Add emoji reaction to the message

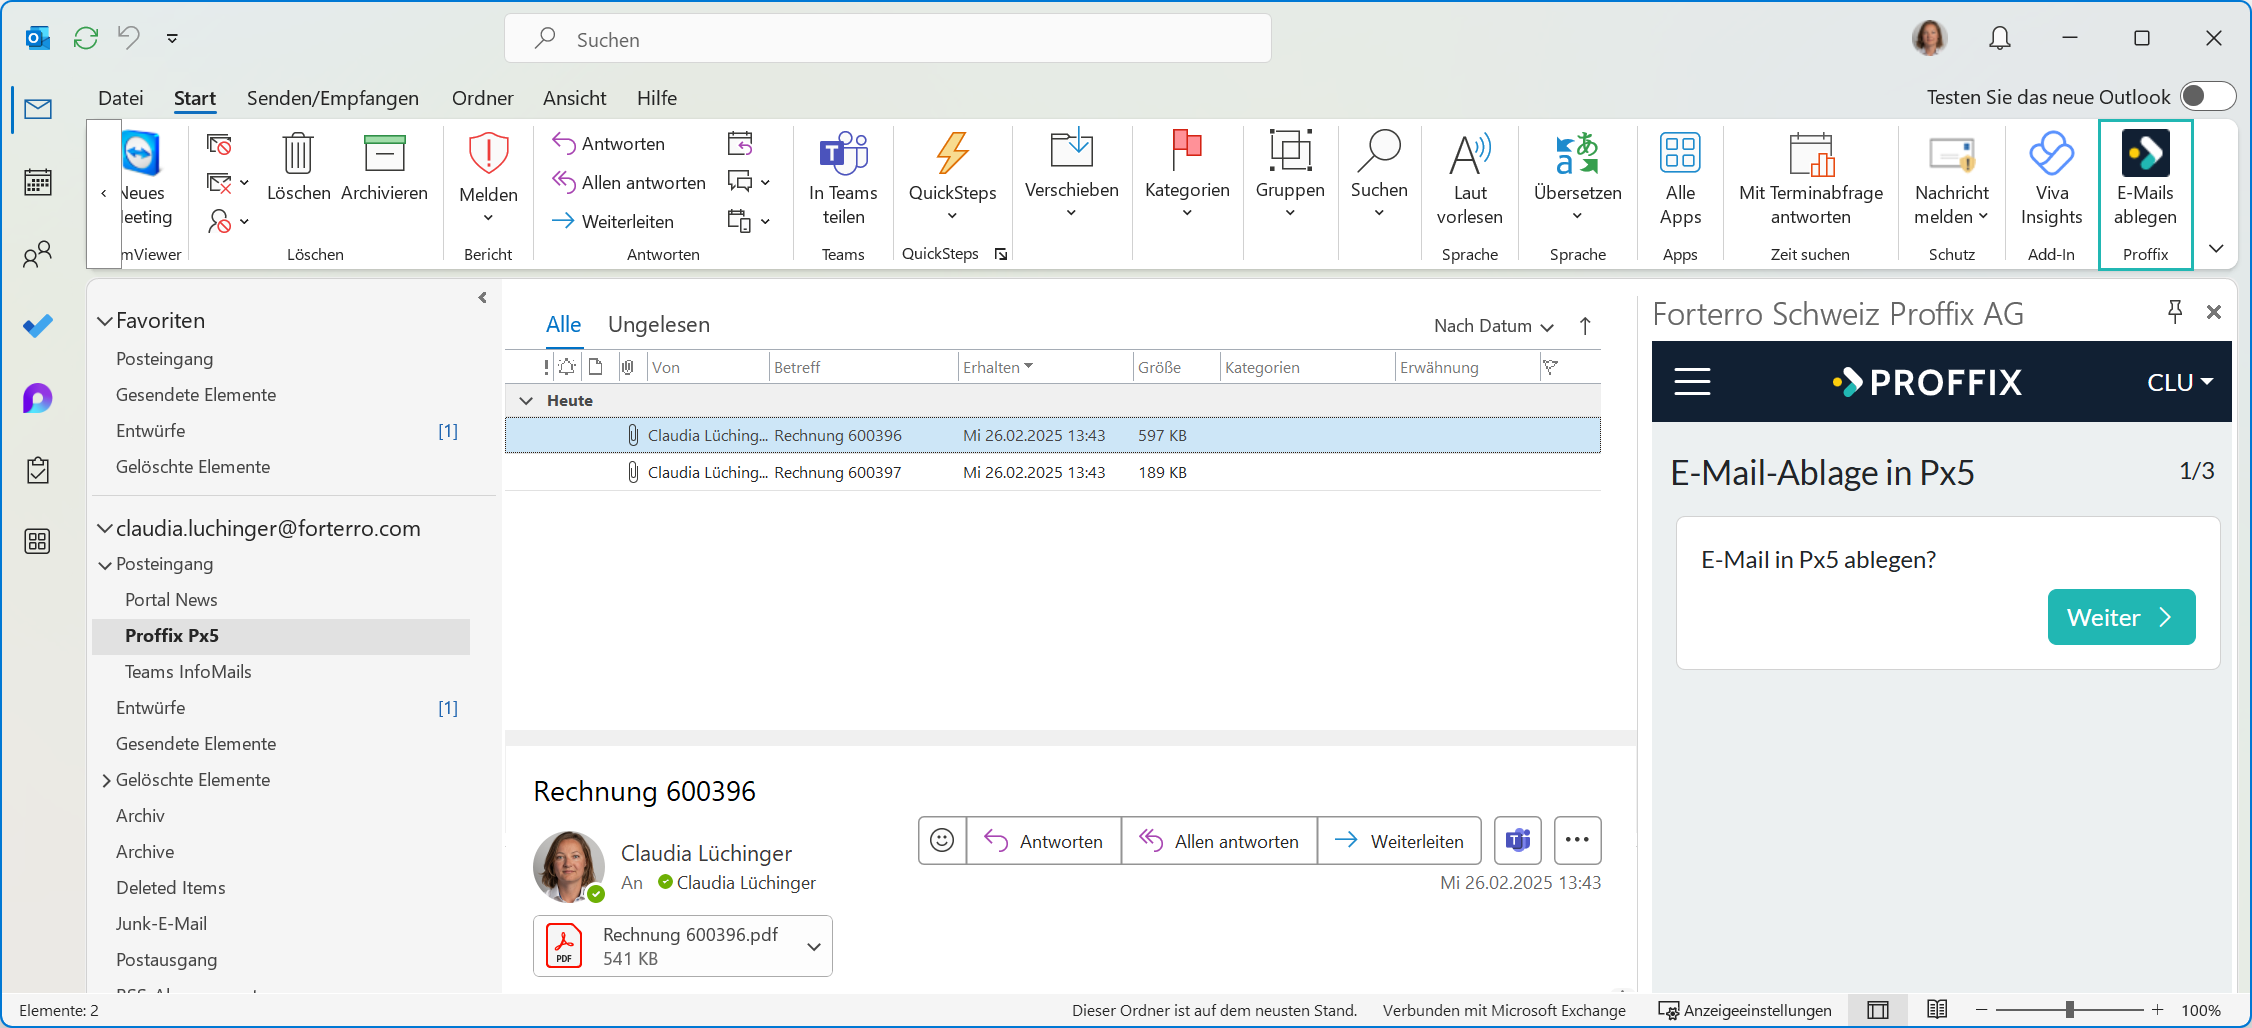click(942, 840)
